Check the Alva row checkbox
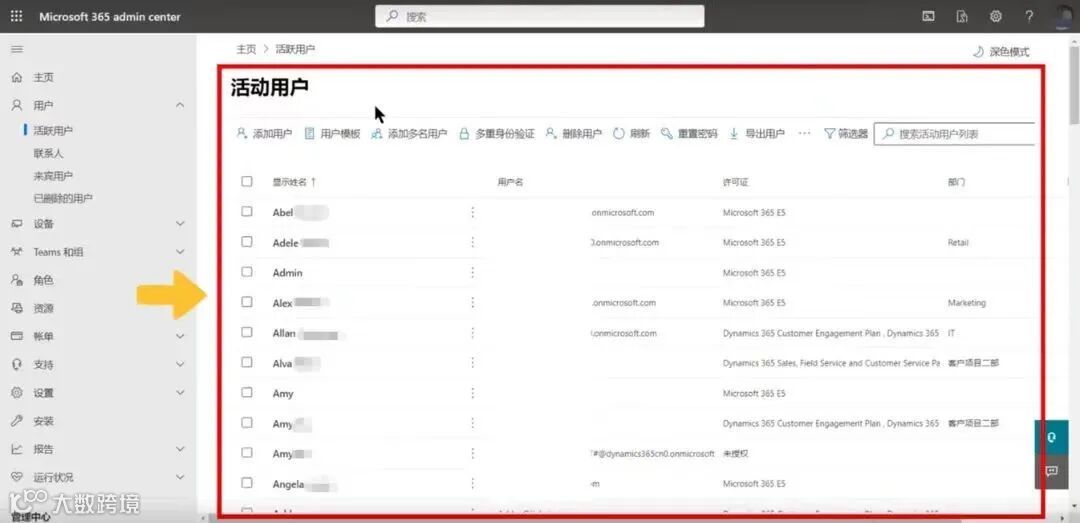Viewport: 1080px width, 523px height. [x=247, y=362]
